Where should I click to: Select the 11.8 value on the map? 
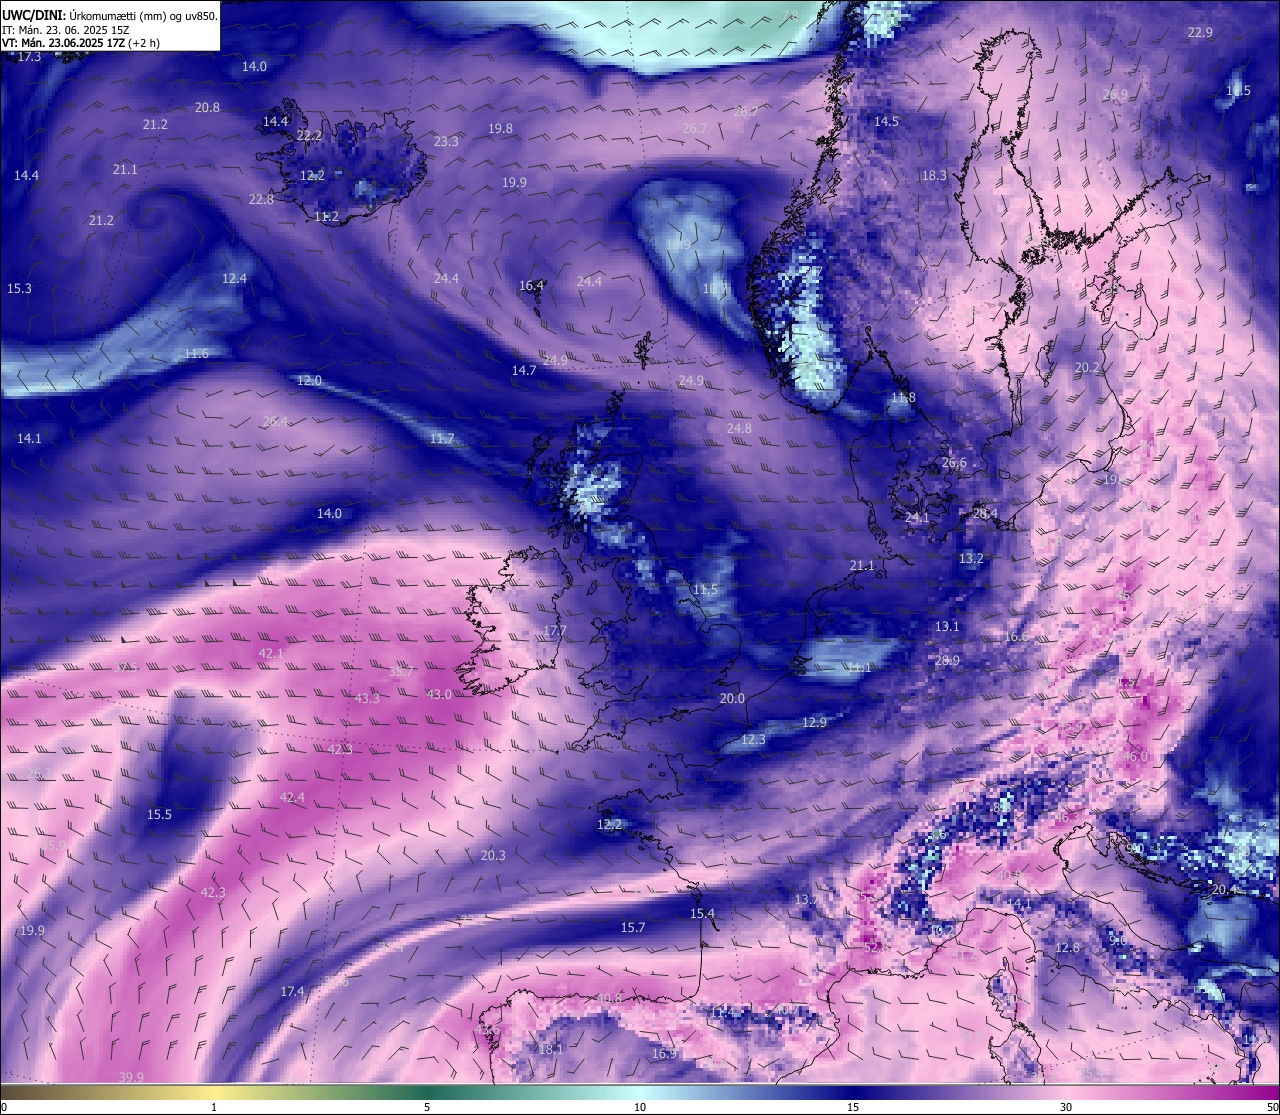pyautogui.click(x=903, y=398)
